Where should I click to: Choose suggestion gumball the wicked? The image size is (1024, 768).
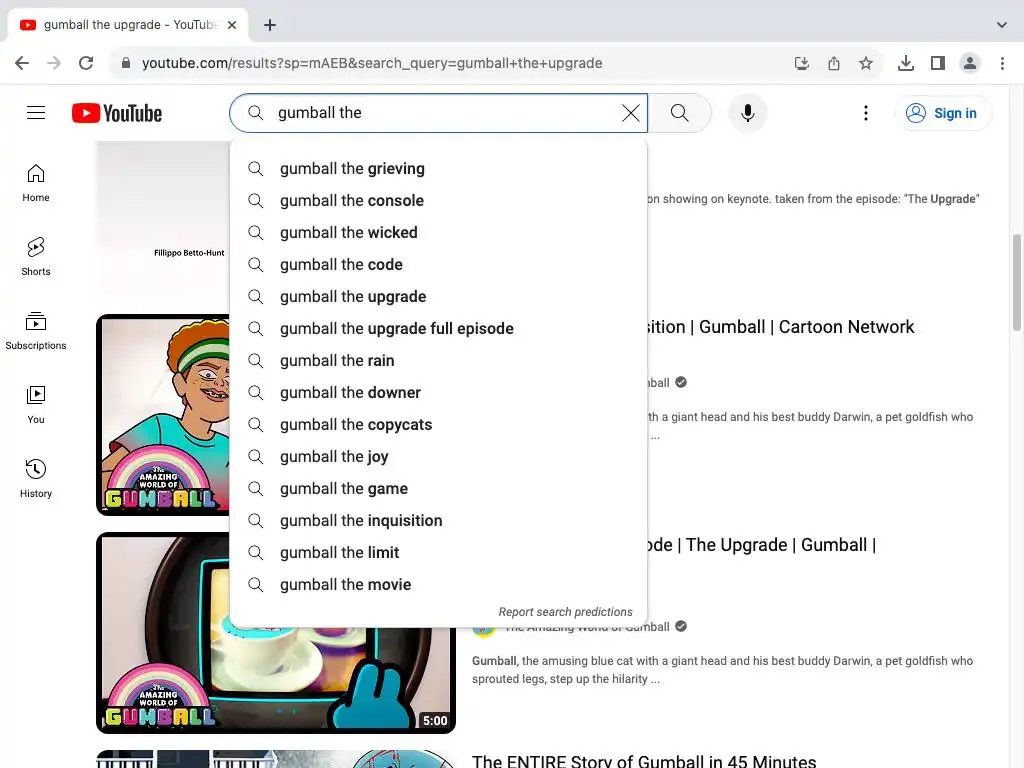coord(438,232)
